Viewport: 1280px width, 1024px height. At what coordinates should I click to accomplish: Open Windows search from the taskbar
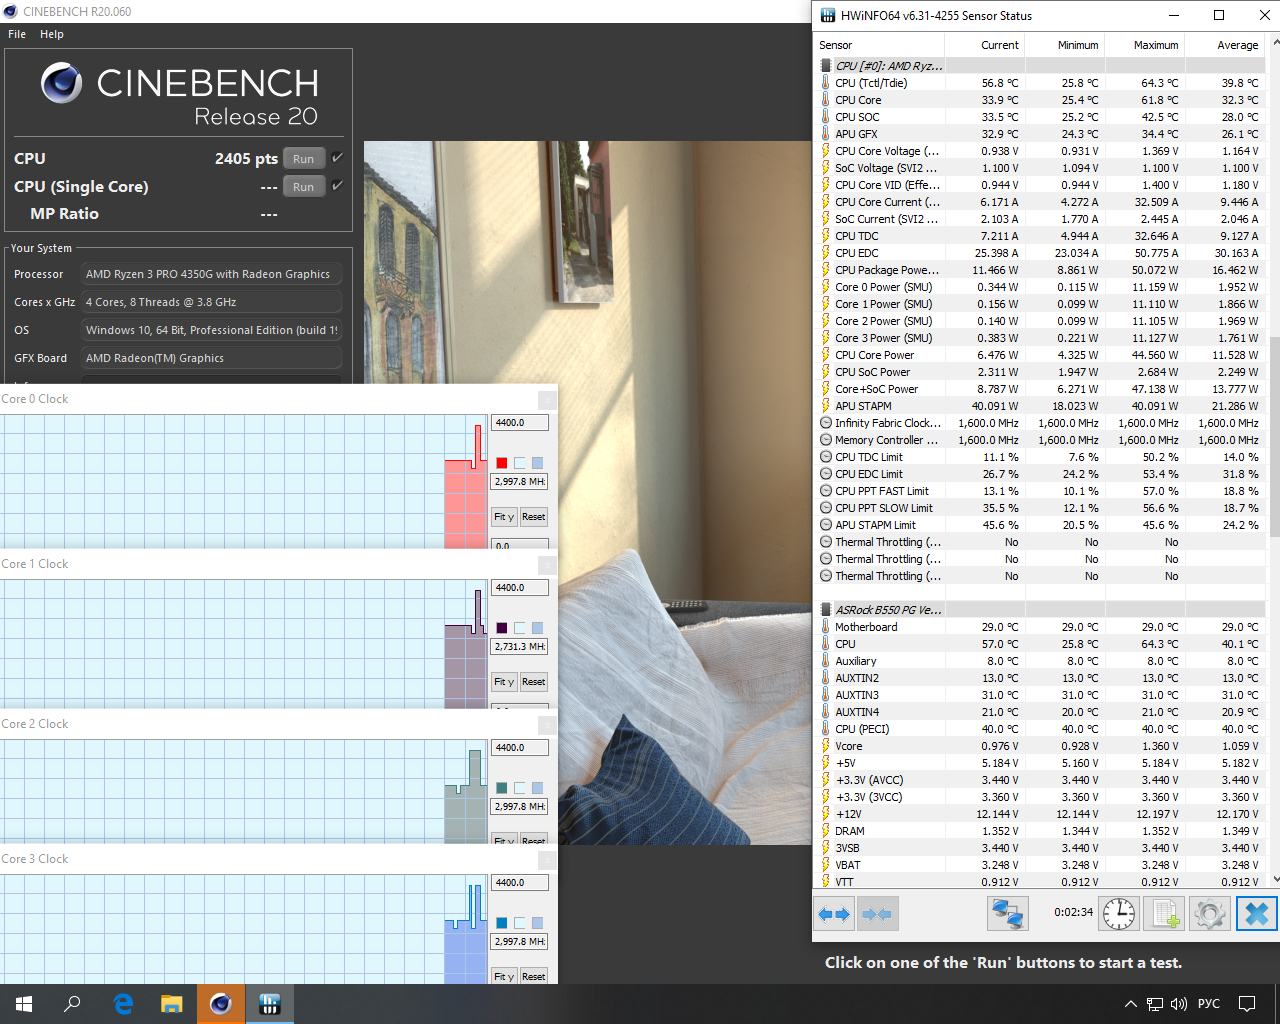[72, 1004]
